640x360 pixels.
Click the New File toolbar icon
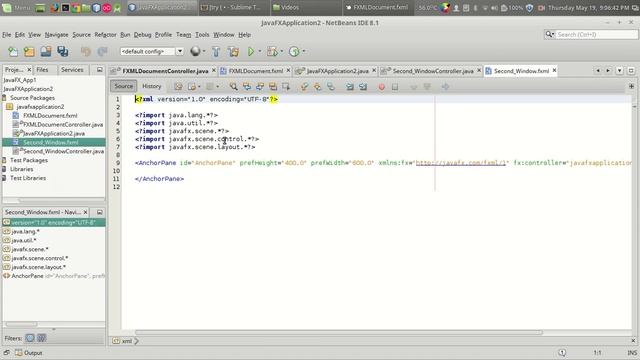point(13,51)
